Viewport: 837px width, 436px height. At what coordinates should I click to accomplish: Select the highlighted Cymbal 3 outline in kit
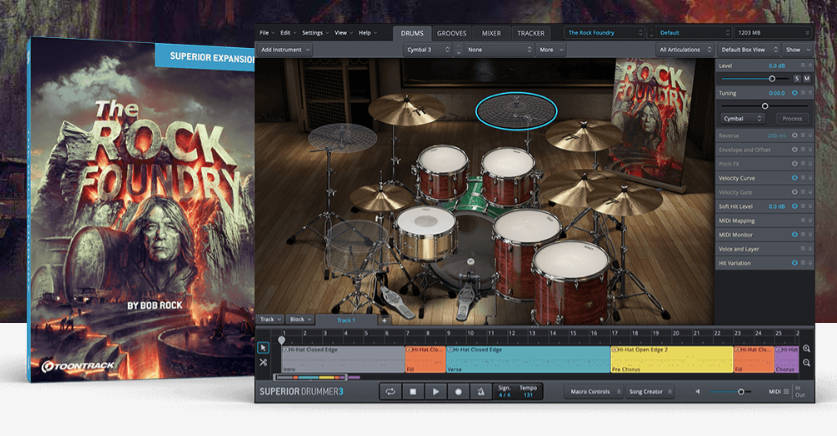[x=516, y=111]
